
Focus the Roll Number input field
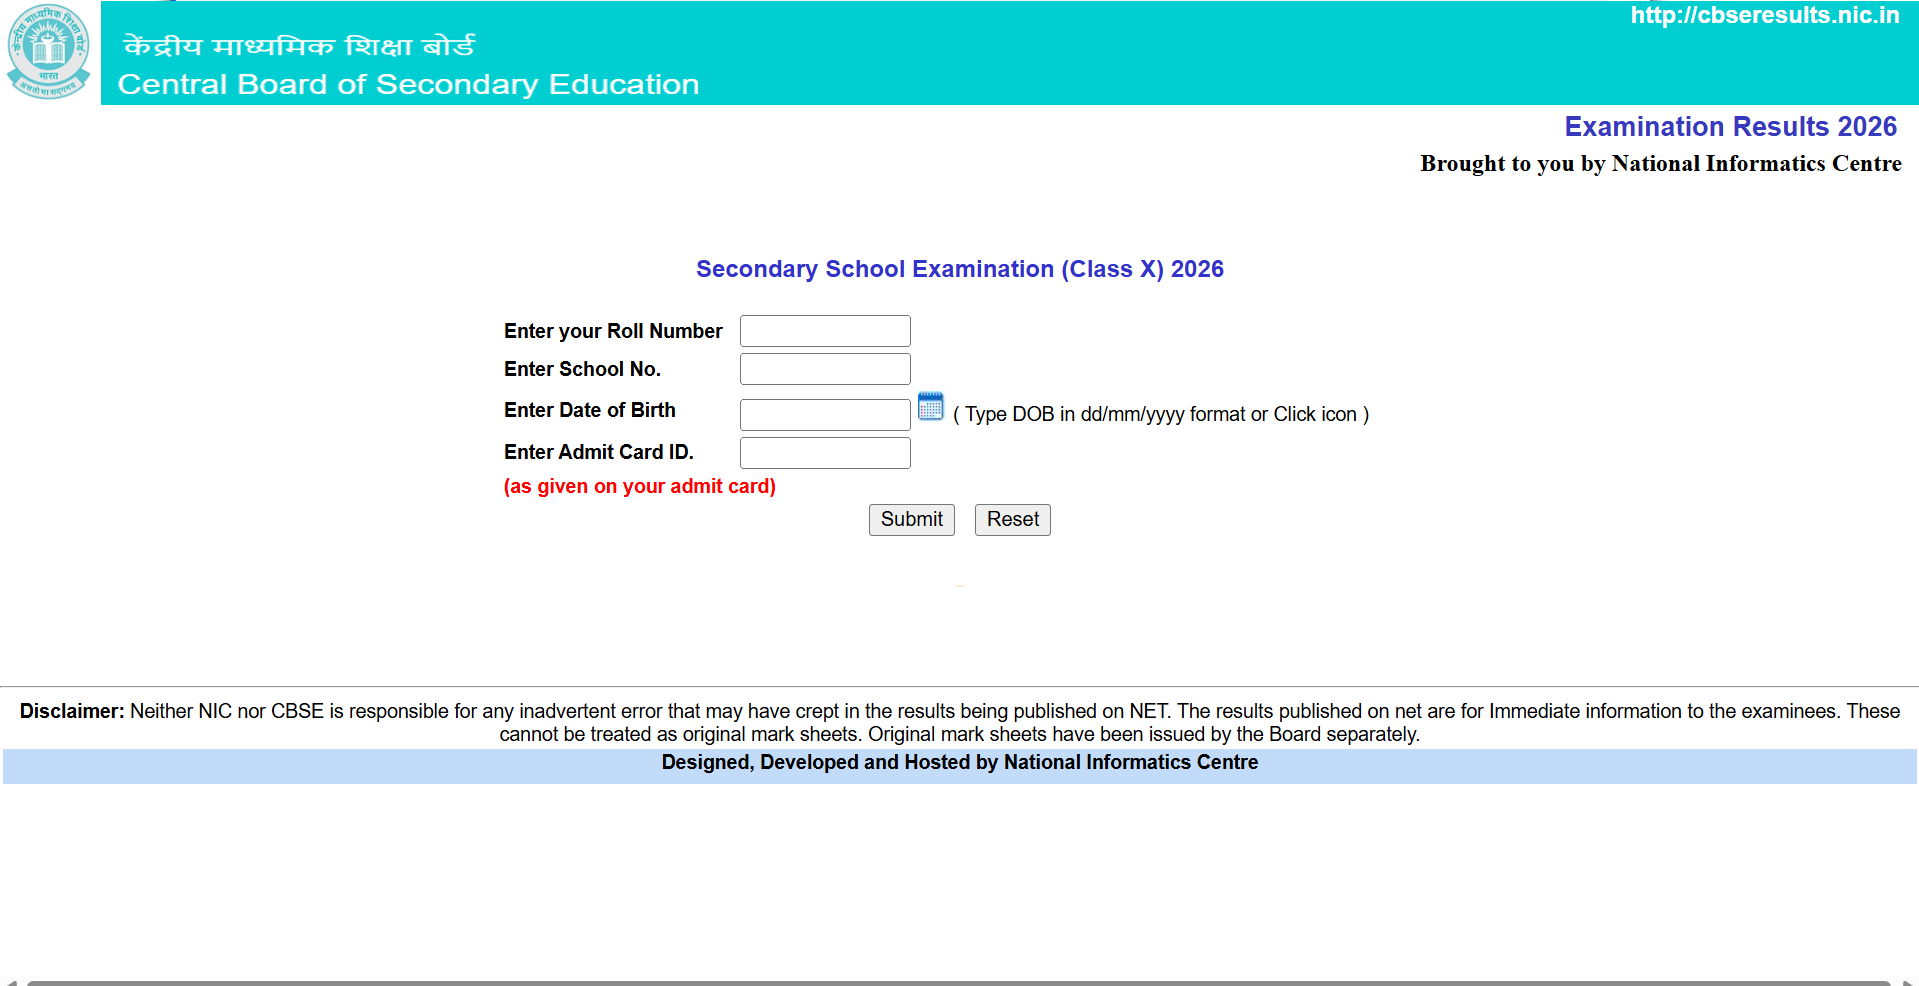(824, 331)
